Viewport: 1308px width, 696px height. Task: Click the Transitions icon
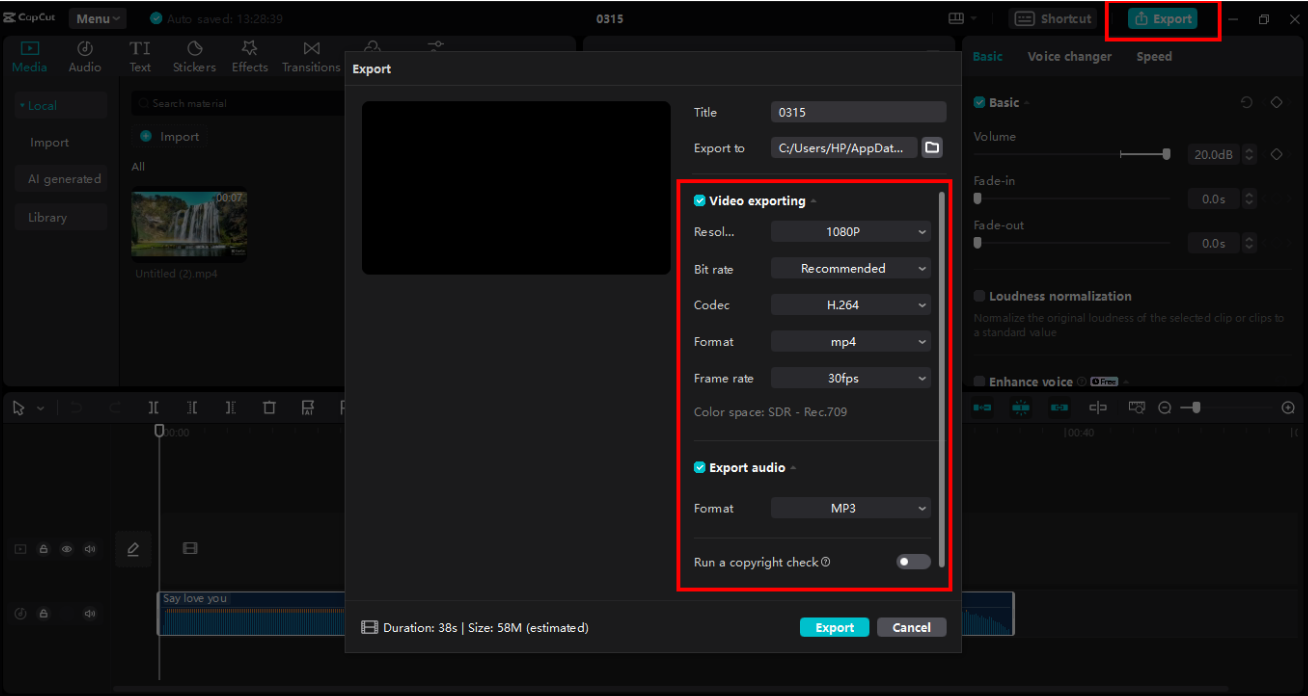(312, 48)
